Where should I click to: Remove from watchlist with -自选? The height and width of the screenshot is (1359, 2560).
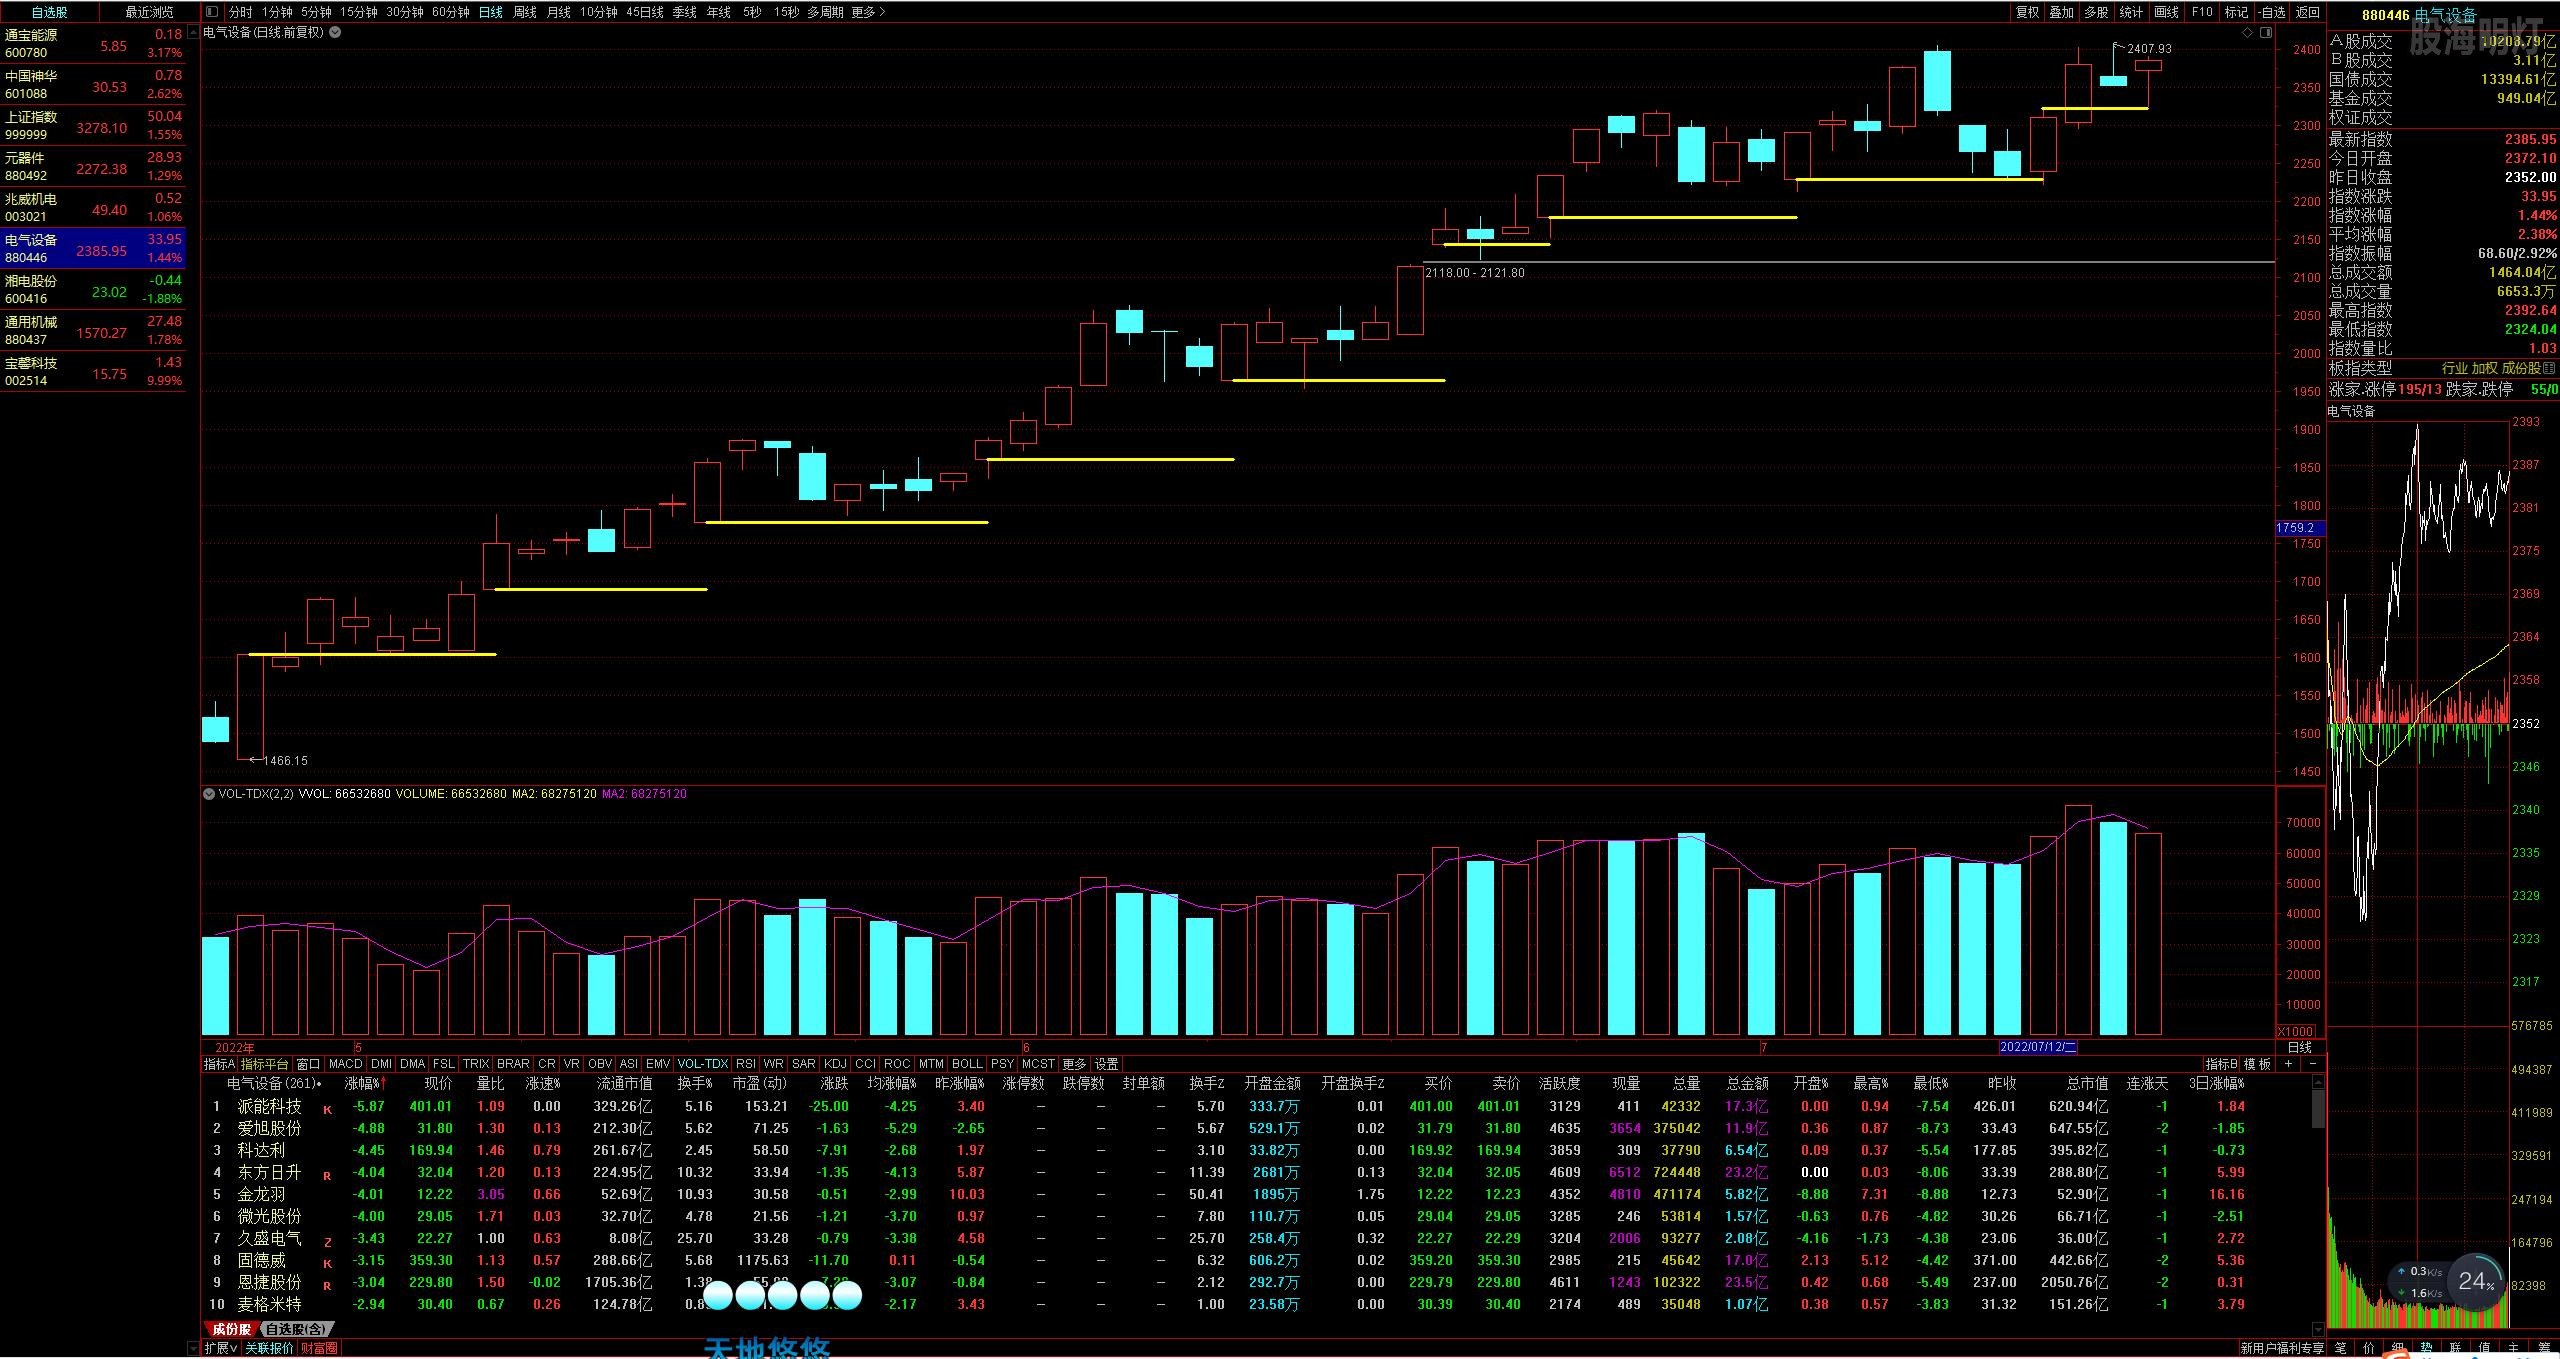tap(2272, 12)
